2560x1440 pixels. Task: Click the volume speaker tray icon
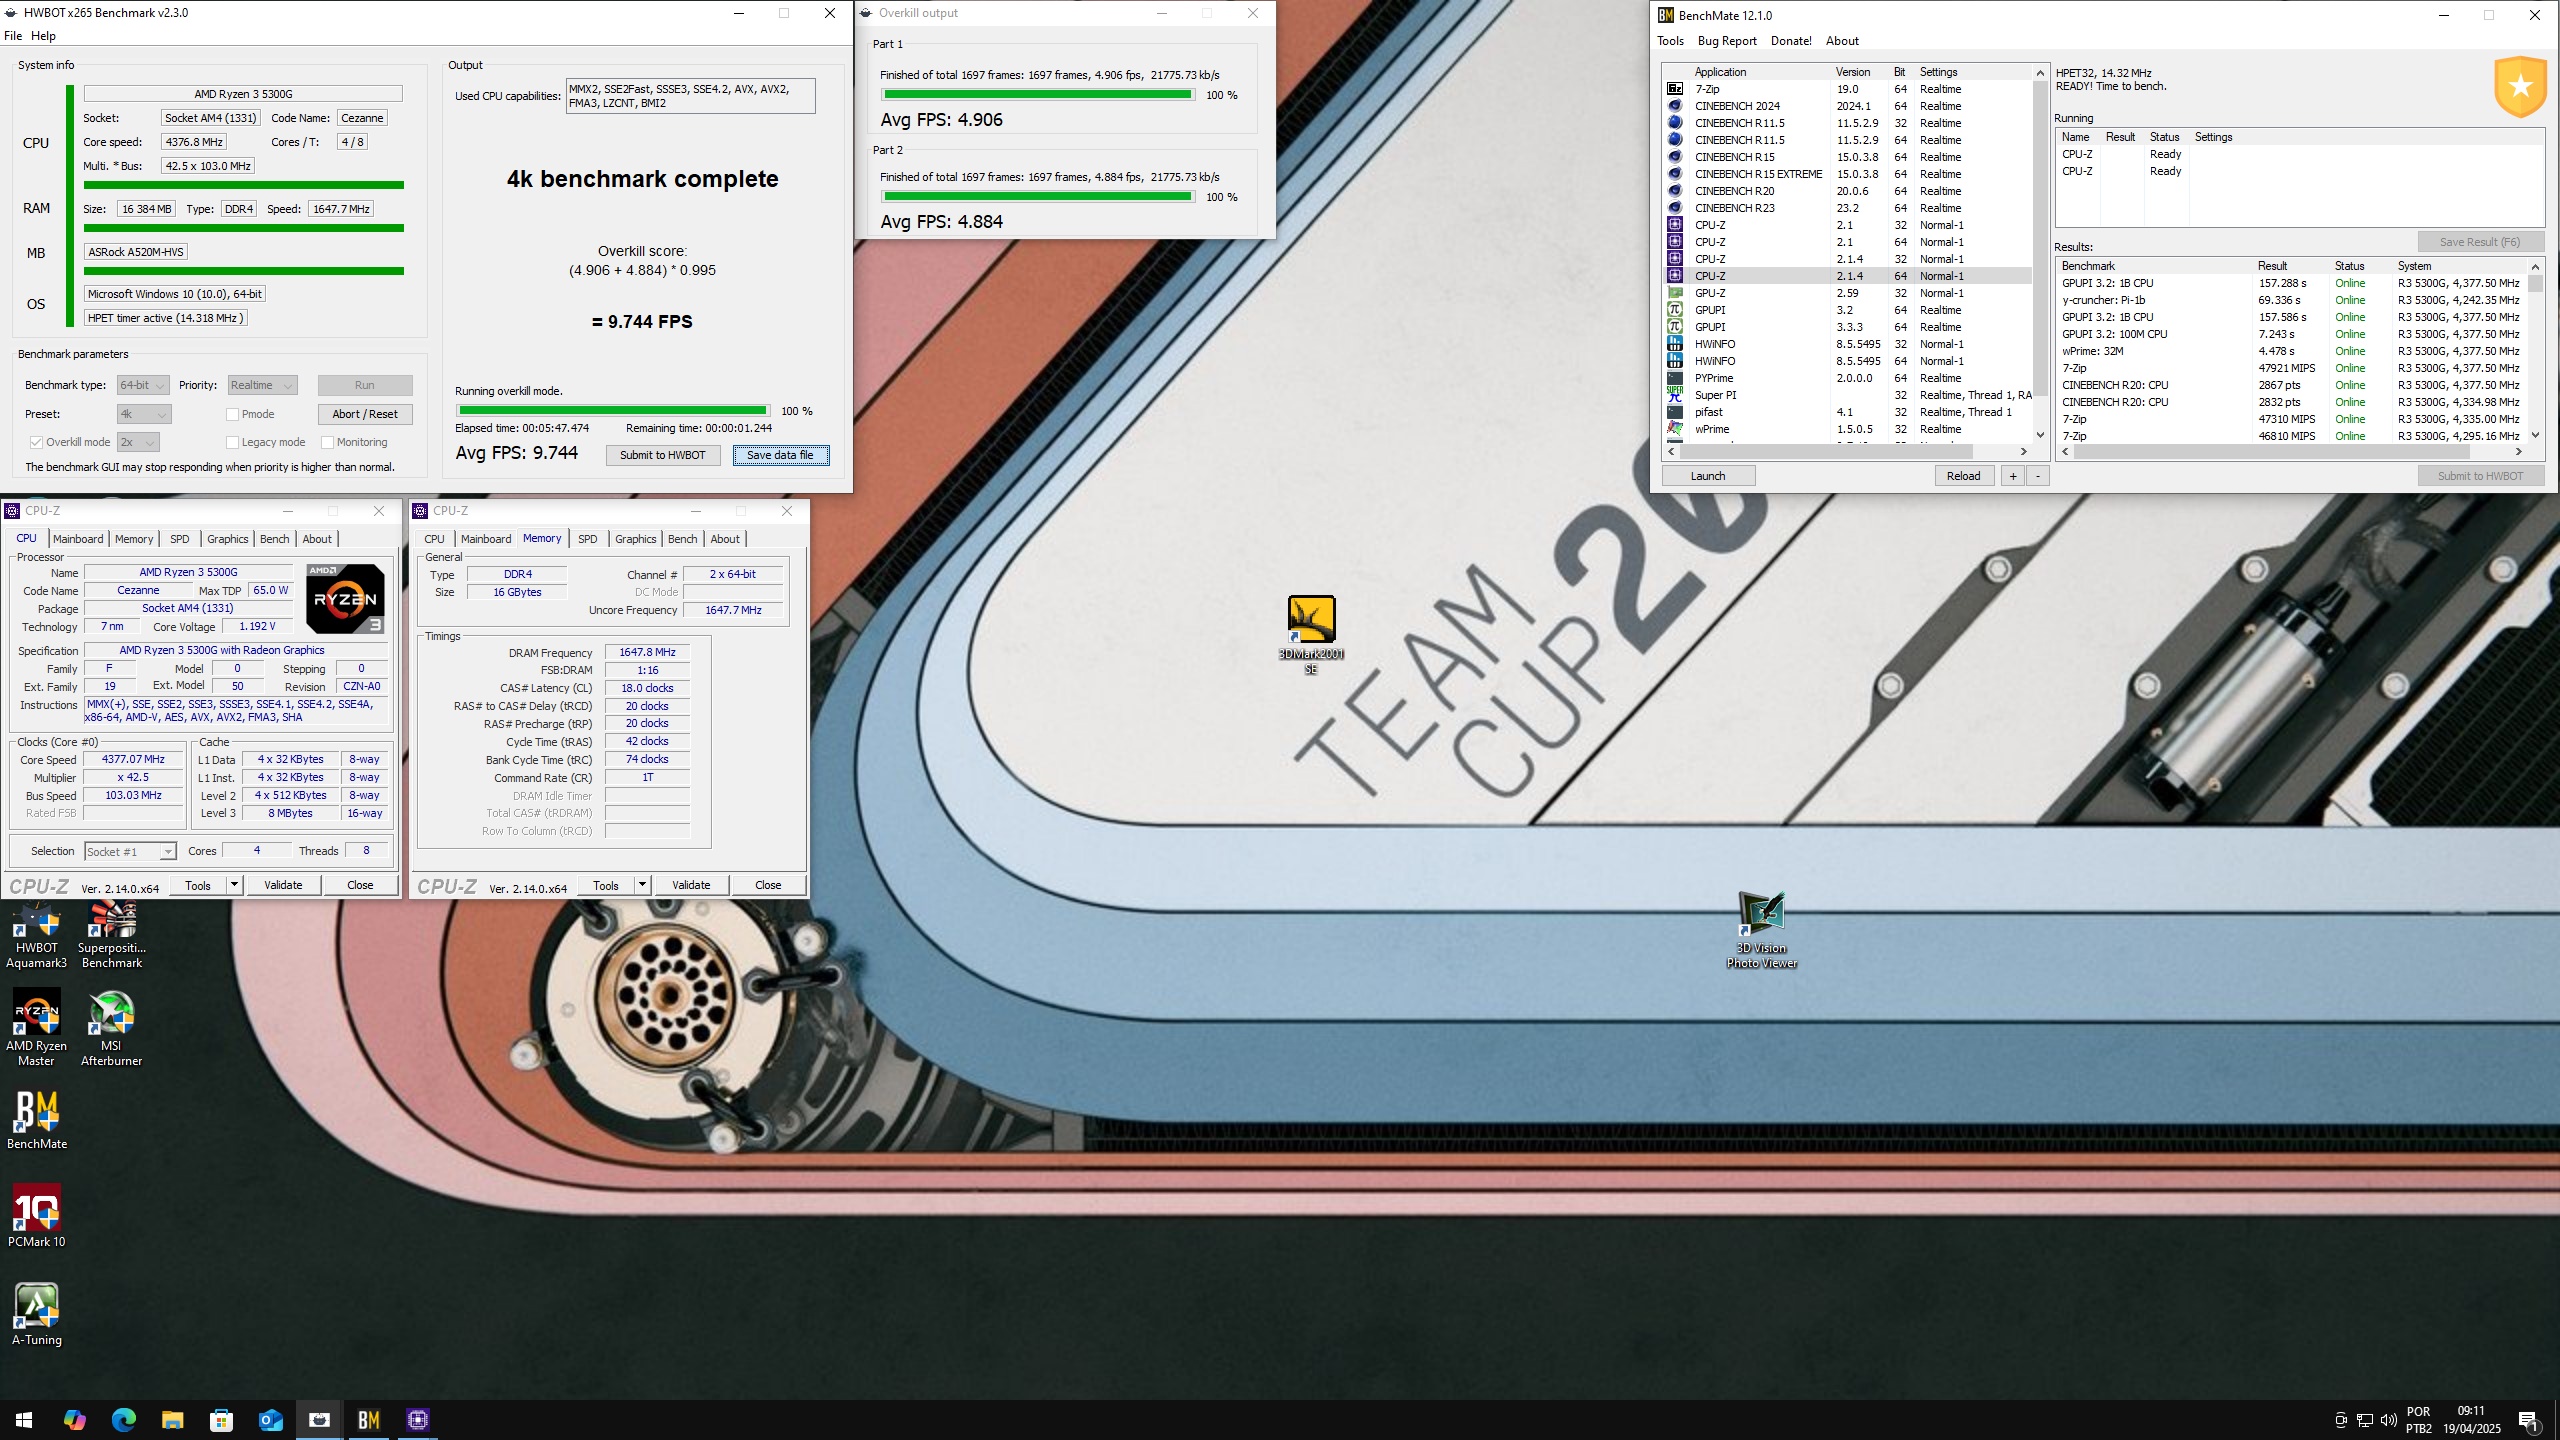click(x=2389, y=1420)
